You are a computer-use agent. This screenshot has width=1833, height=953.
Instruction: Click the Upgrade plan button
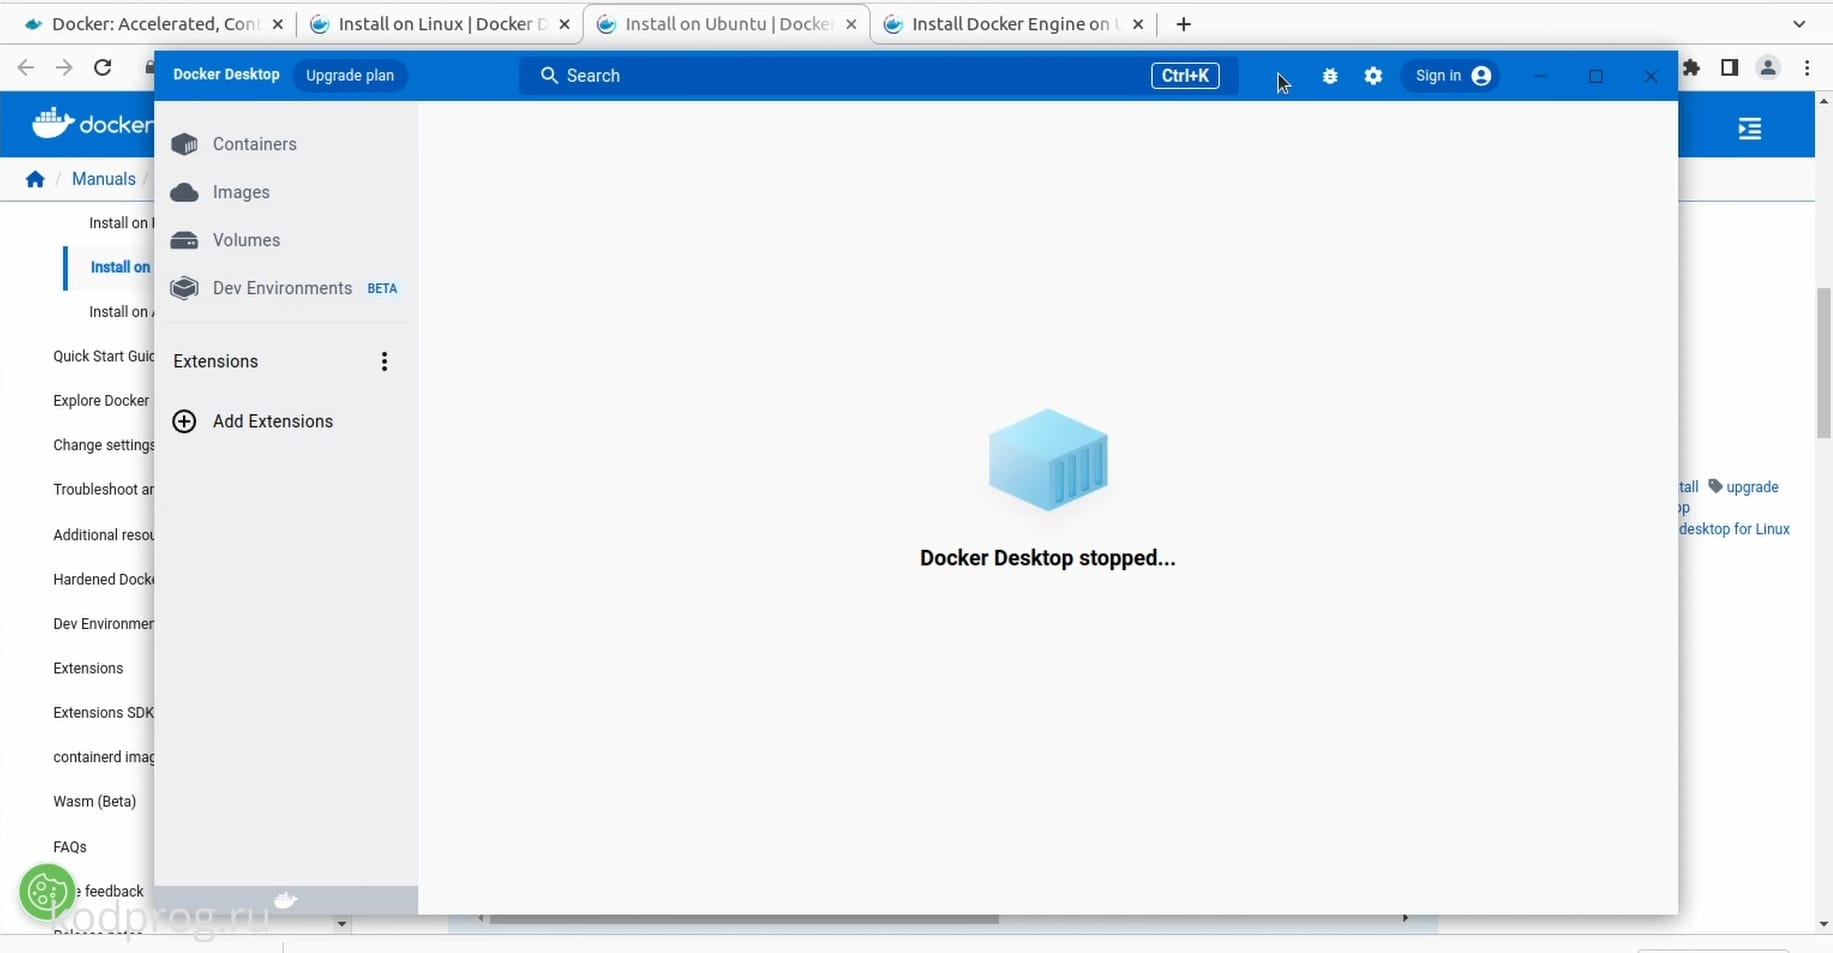coord(350,75)
